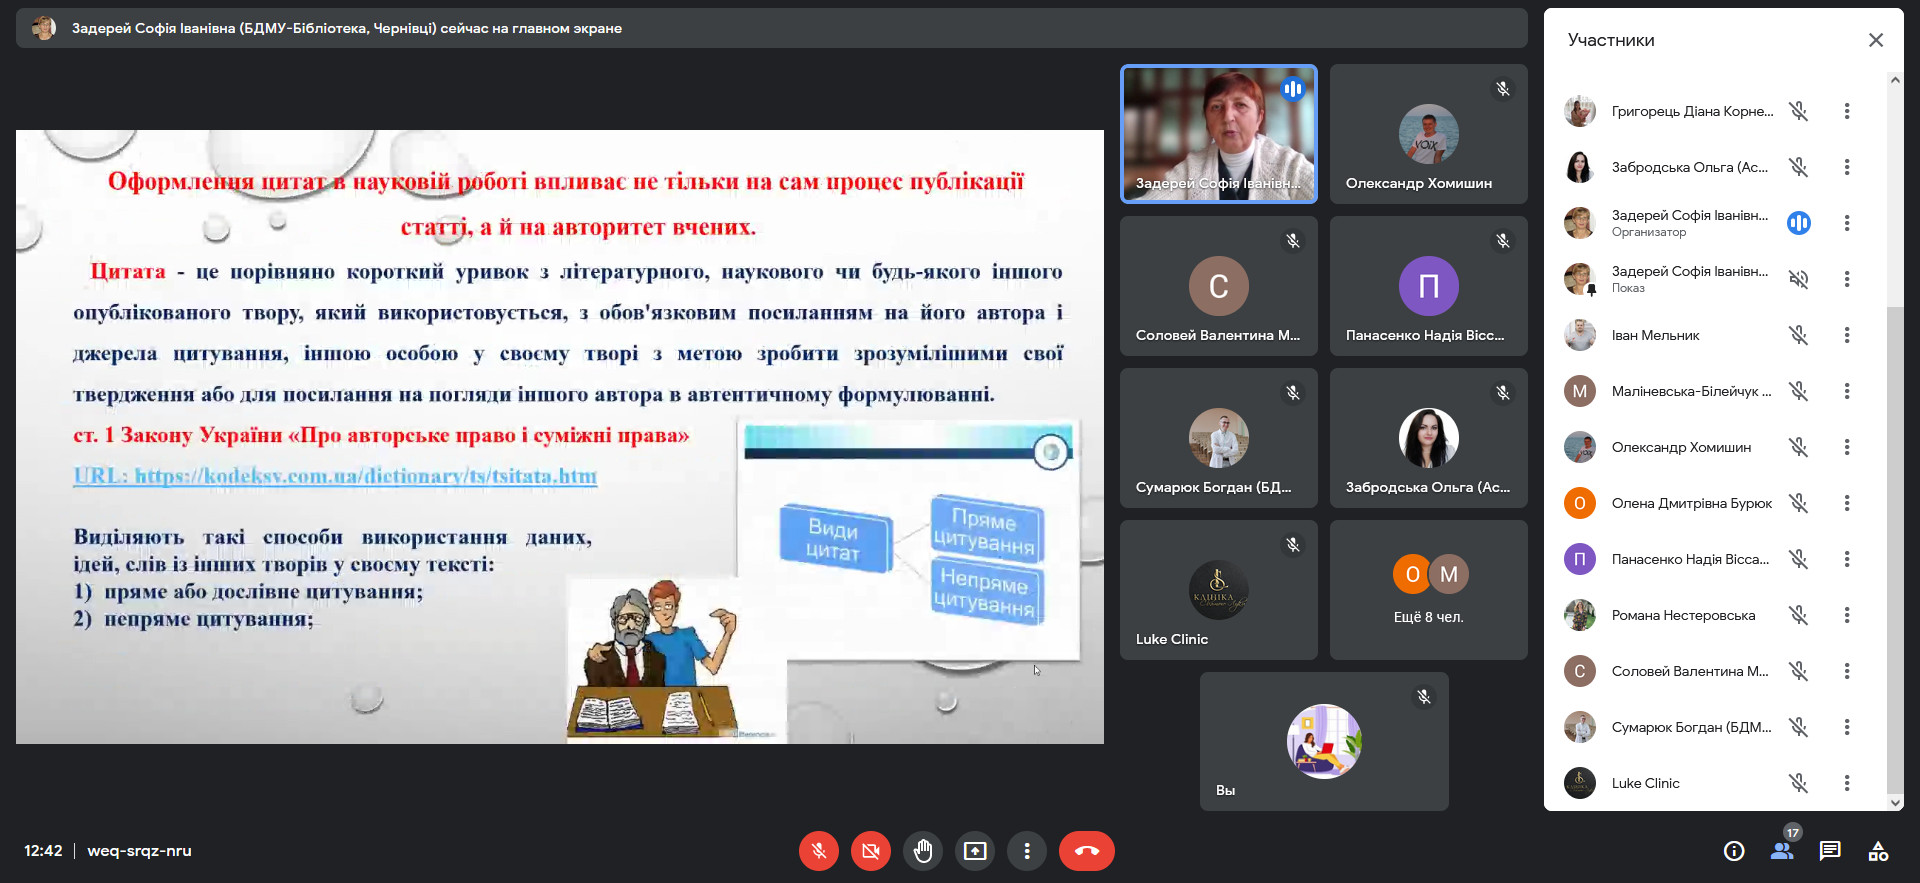Toggle the camera on/off button
The height and width of the screenshot is (883, 1920).
(870, 851)
